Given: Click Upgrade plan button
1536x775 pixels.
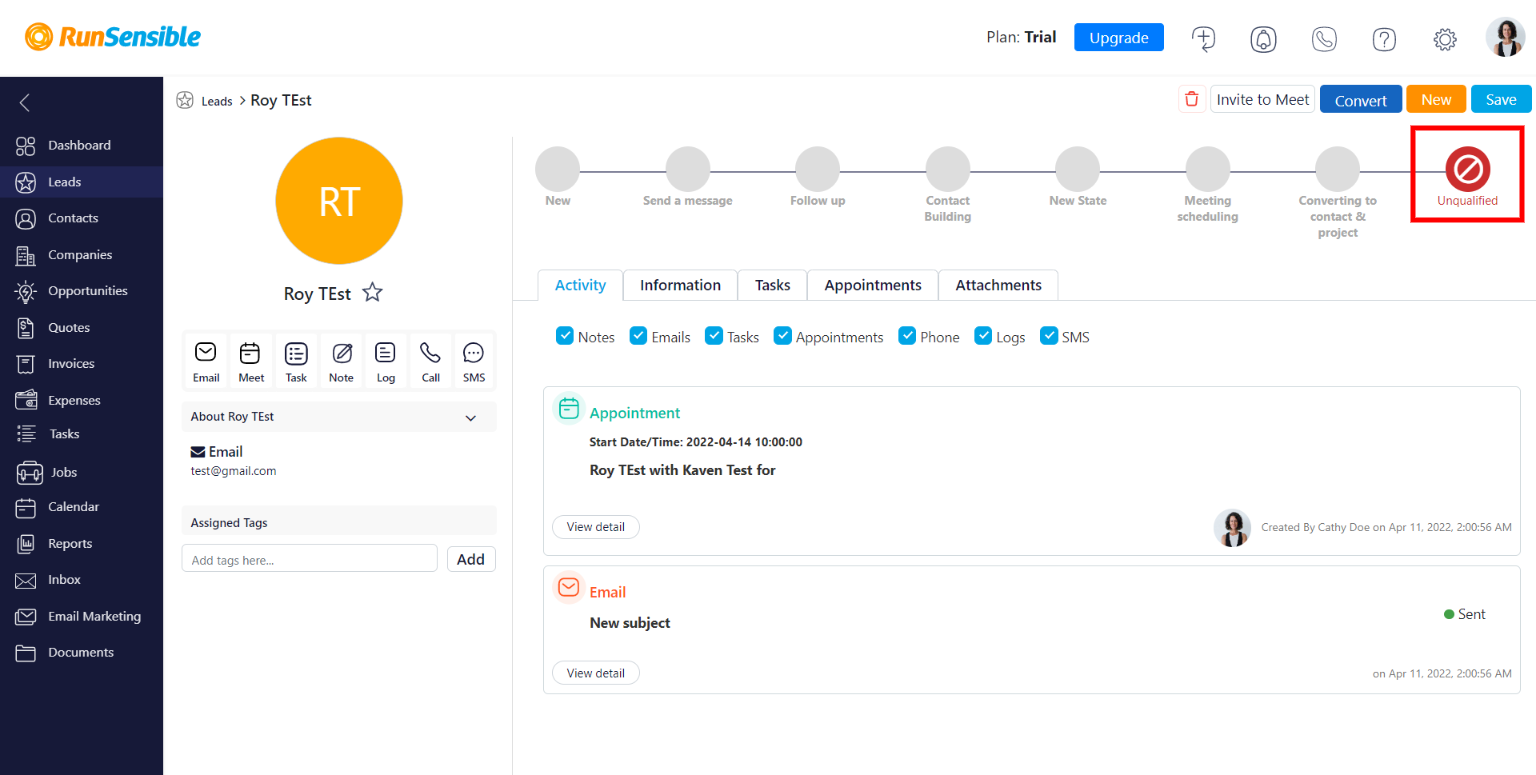Looking at the screenshot, I should (x=1119, y=38).
